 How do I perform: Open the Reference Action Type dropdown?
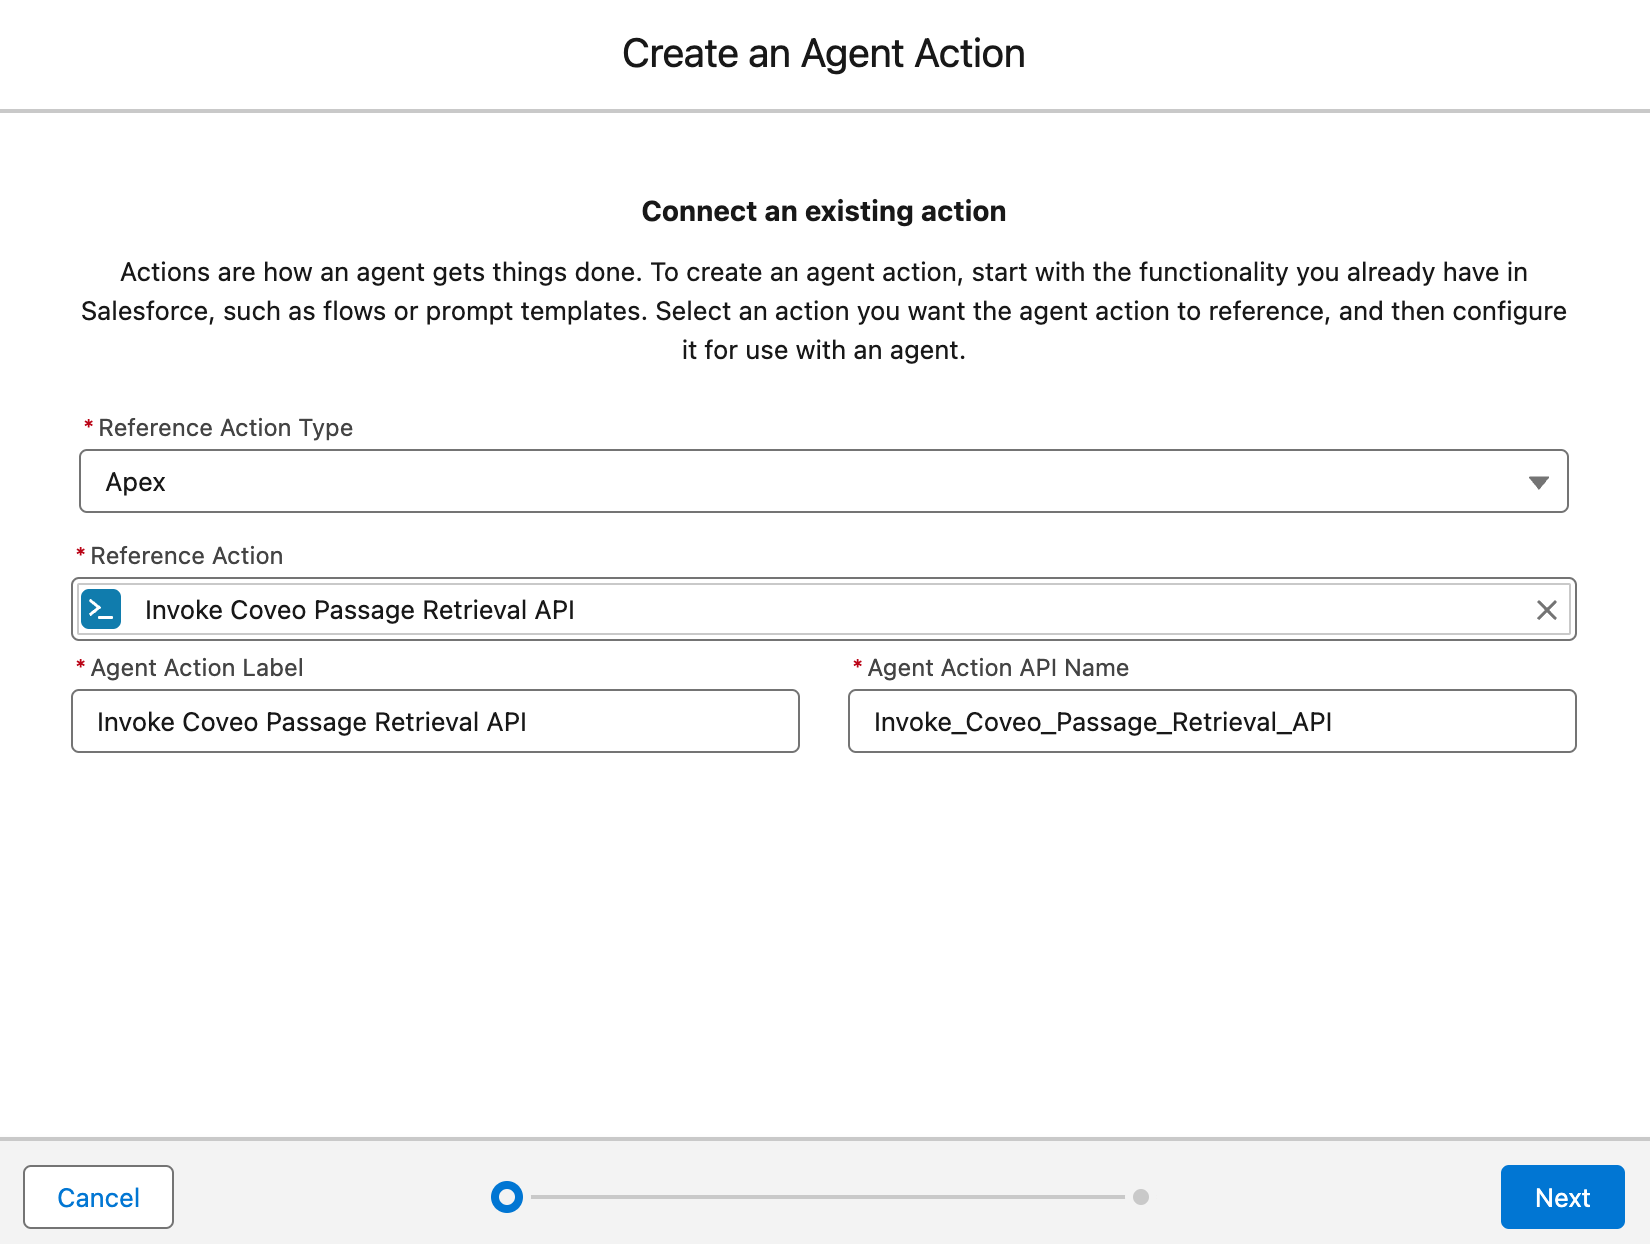click(824, 481)
